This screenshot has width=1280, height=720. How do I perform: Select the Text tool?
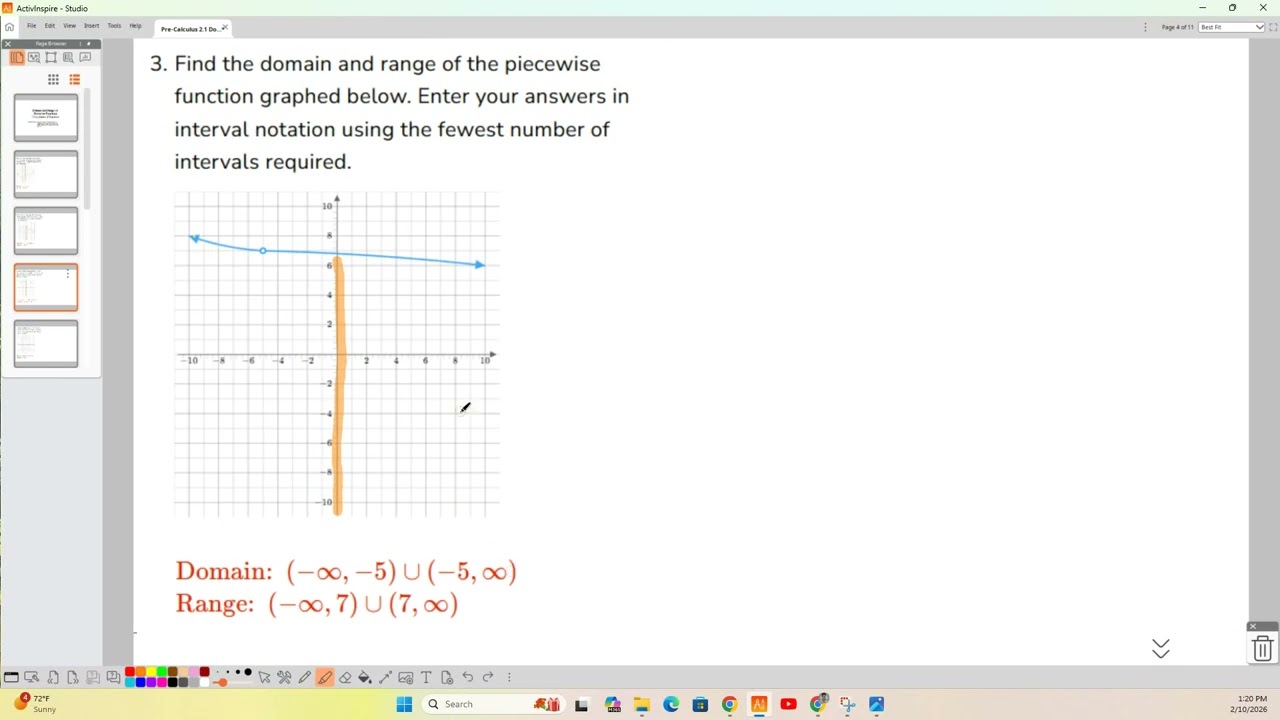pos(425,677)
